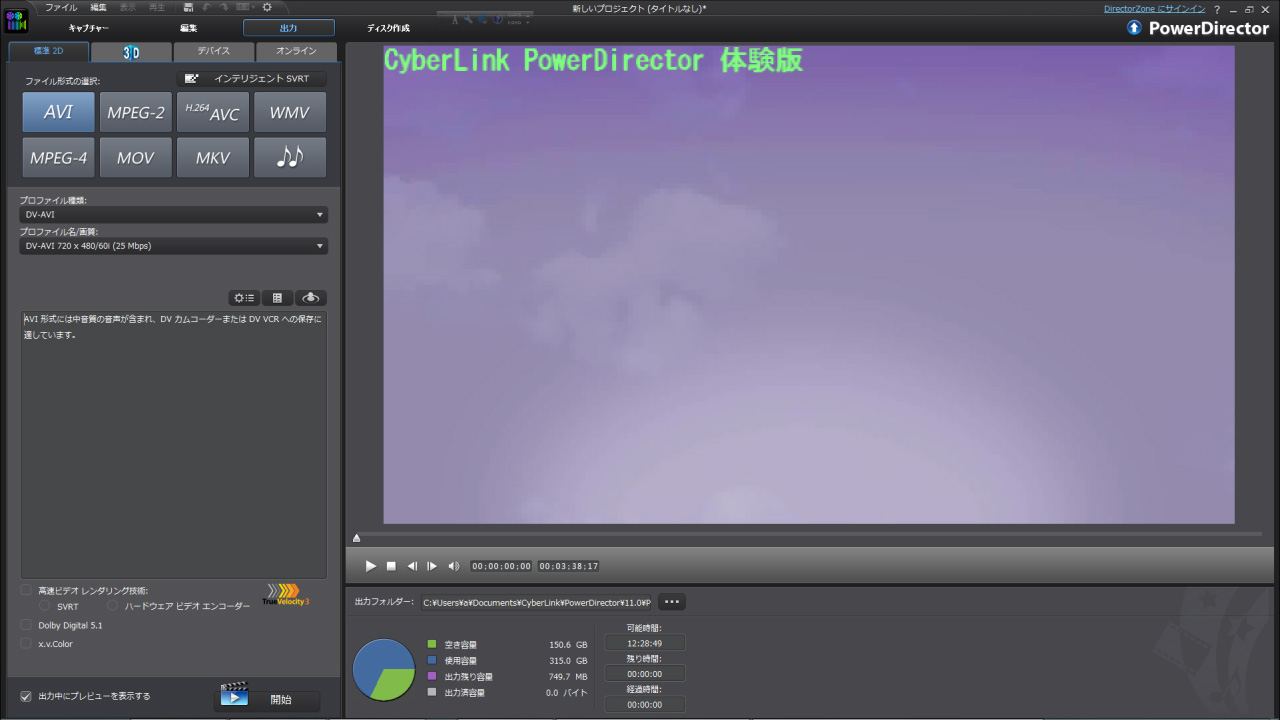Choose the audio-only music note format
This screenshot has height=720, width=1280.
point(290,158)
